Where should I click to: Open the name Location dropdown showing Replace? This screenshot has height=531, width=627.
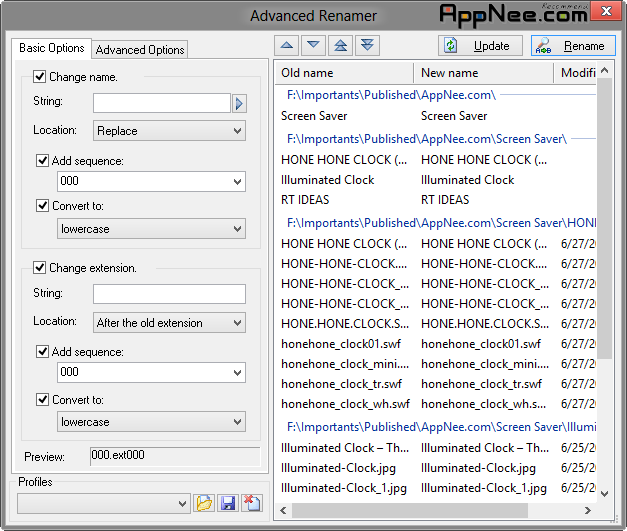(x=169, y=131)
